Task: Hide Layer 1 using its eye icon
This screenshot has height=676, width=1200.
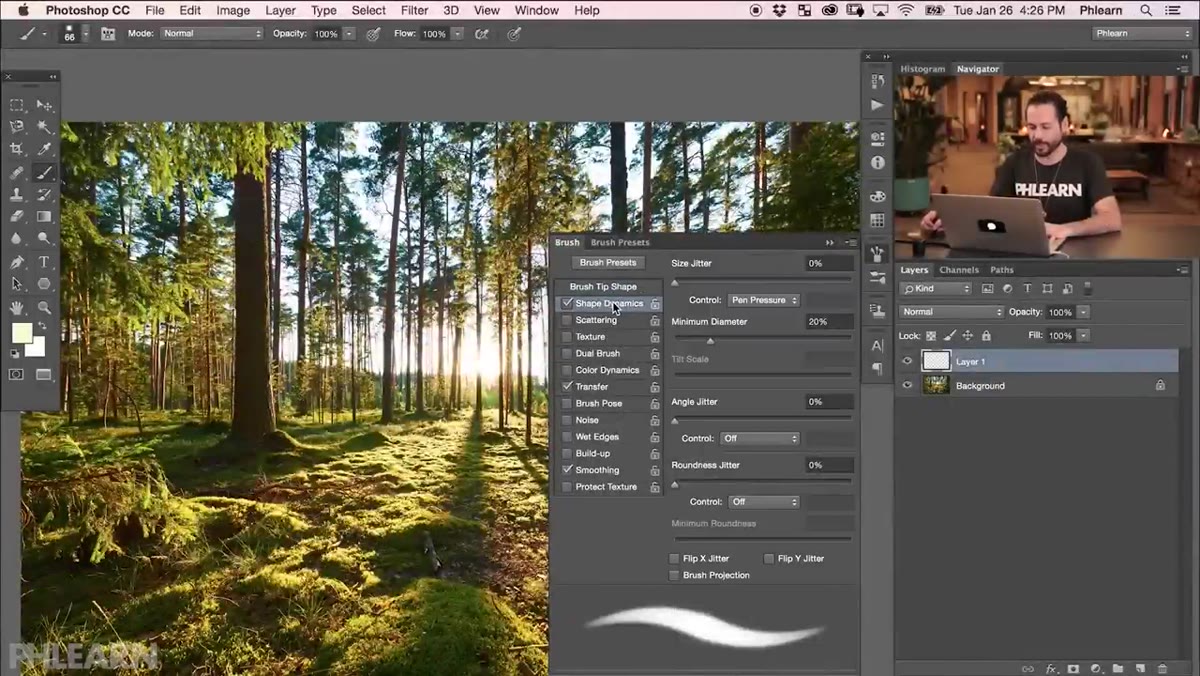Action: [x=907, y=361]
